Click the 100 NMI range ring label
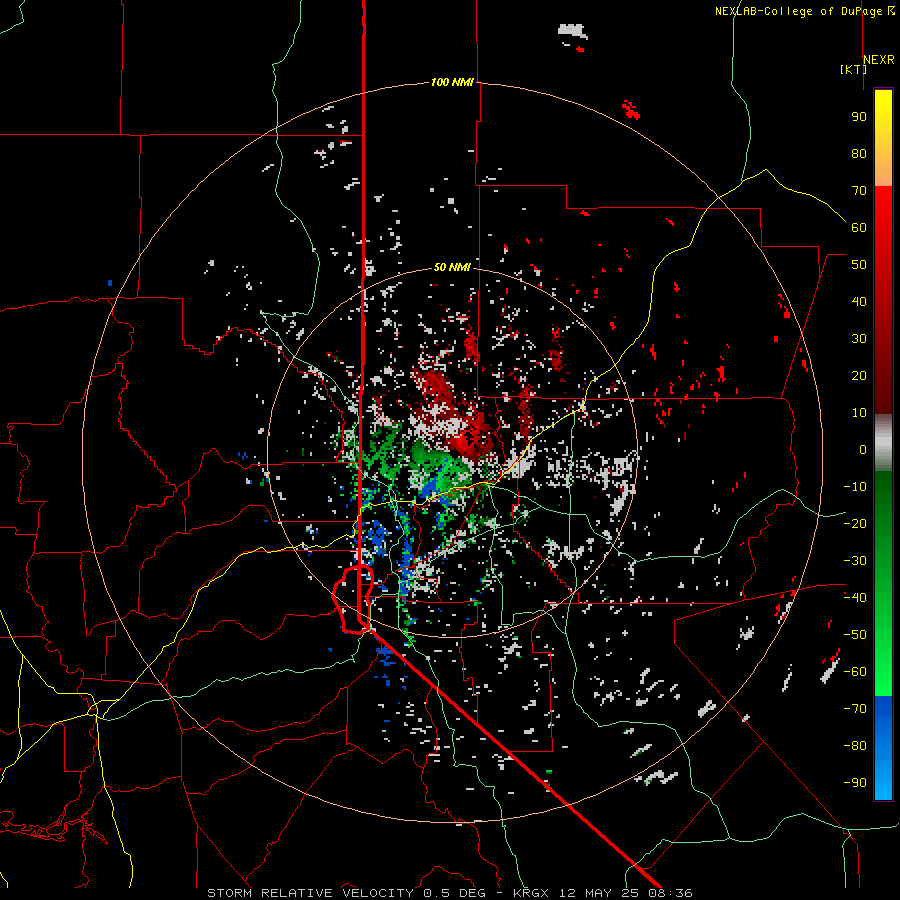The width and height of the screenshot is (900, 900). (452, 82)
